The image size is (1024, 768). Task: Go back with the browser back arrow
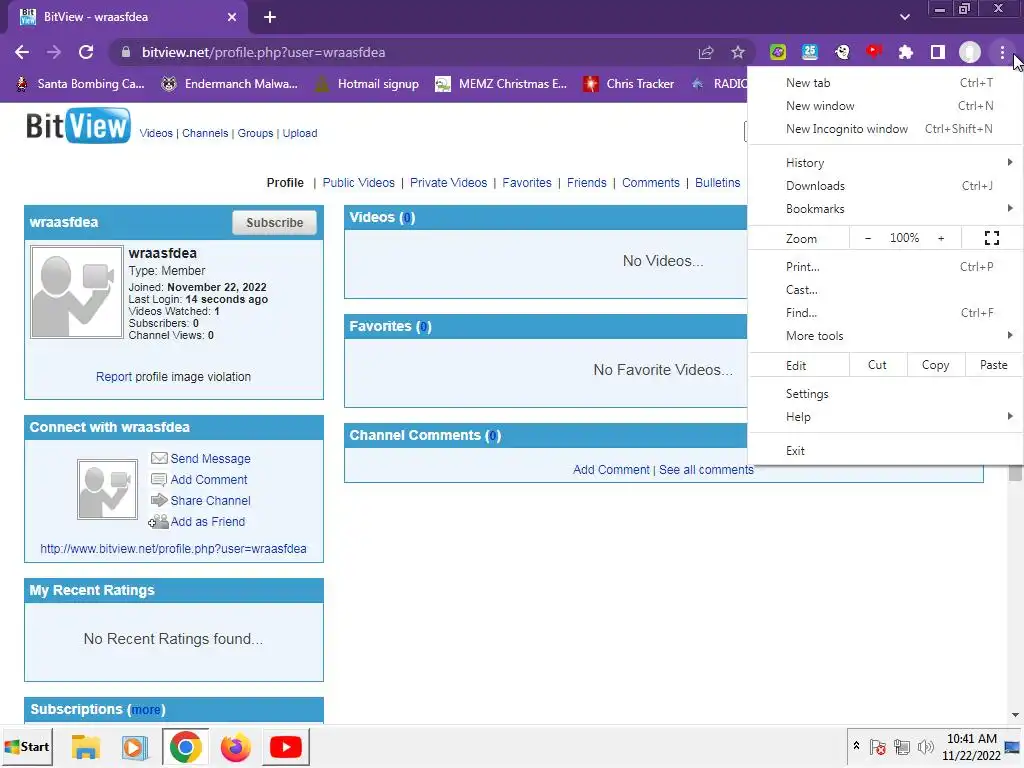22,52
